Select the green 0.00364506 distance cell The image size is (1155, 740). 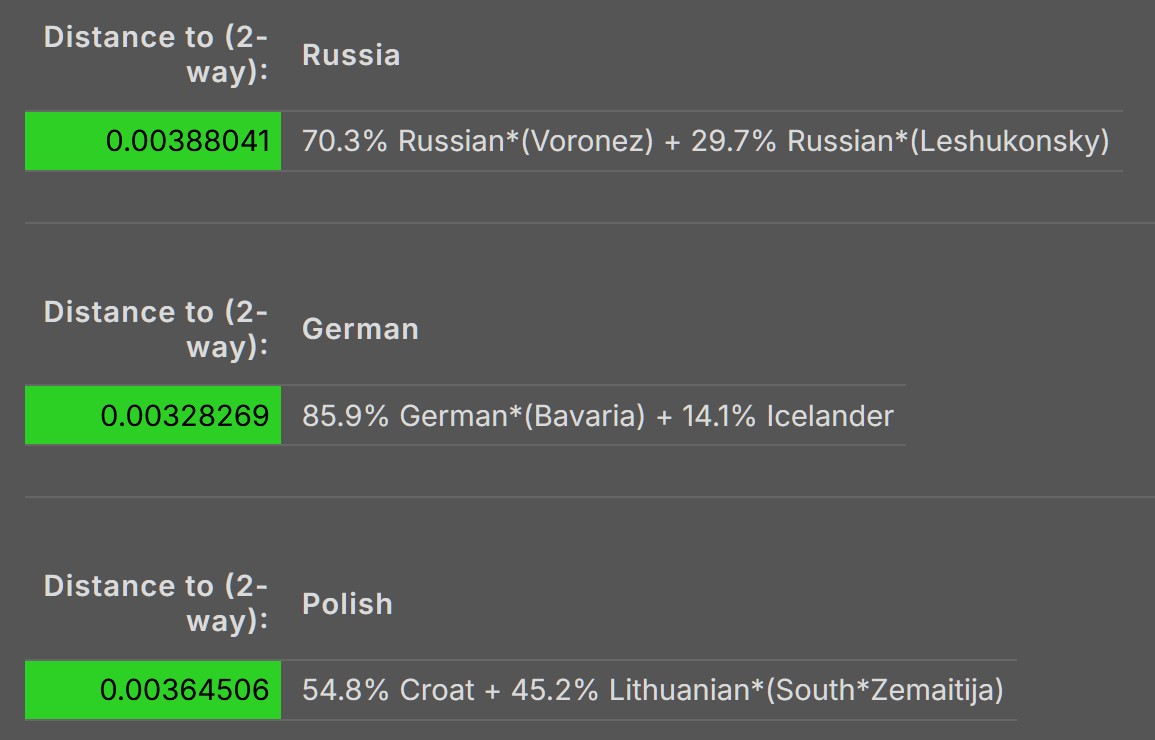(152, 690)
